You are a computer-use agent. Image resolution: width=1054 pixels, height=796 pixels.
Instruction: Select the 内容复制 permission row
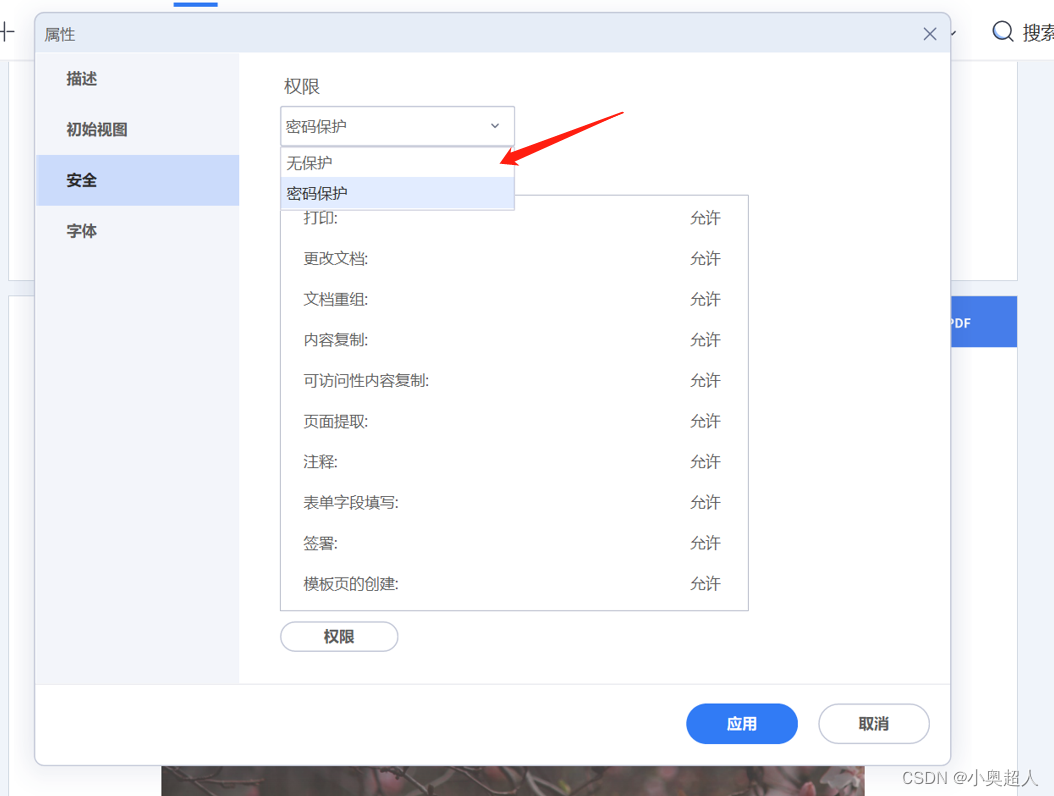[514, 340]
